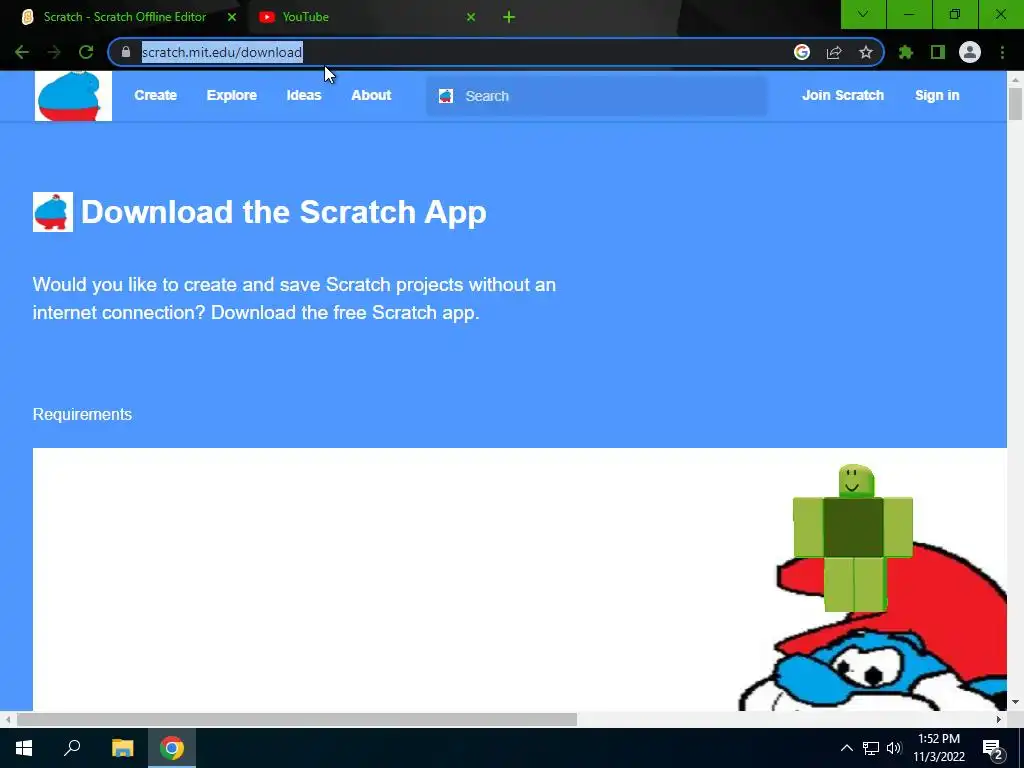This screenshot has width=1024, height=768.
Task: Click the Scratch search input field
Action: (x=597, y=96)
